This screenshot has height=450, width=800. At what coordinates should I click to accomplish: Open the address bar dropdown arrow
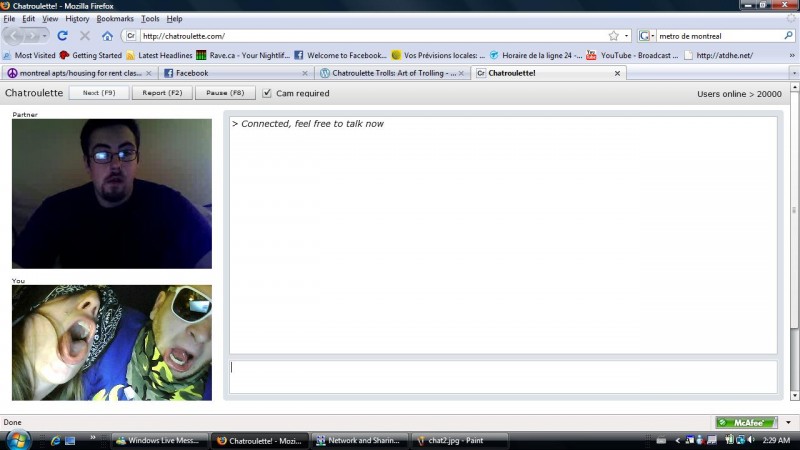tap(627, 36)
